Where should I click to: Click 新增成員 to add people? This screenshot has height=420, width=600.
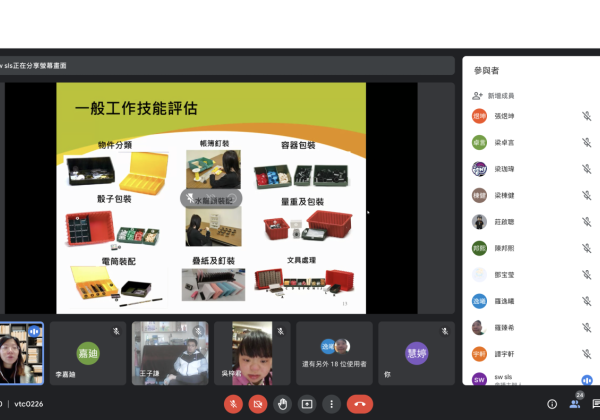(501, 96)
